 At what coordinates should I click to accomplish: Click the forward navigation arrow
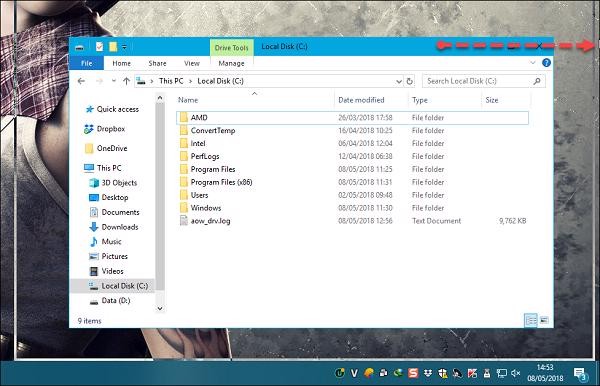(x=99, y=81)
